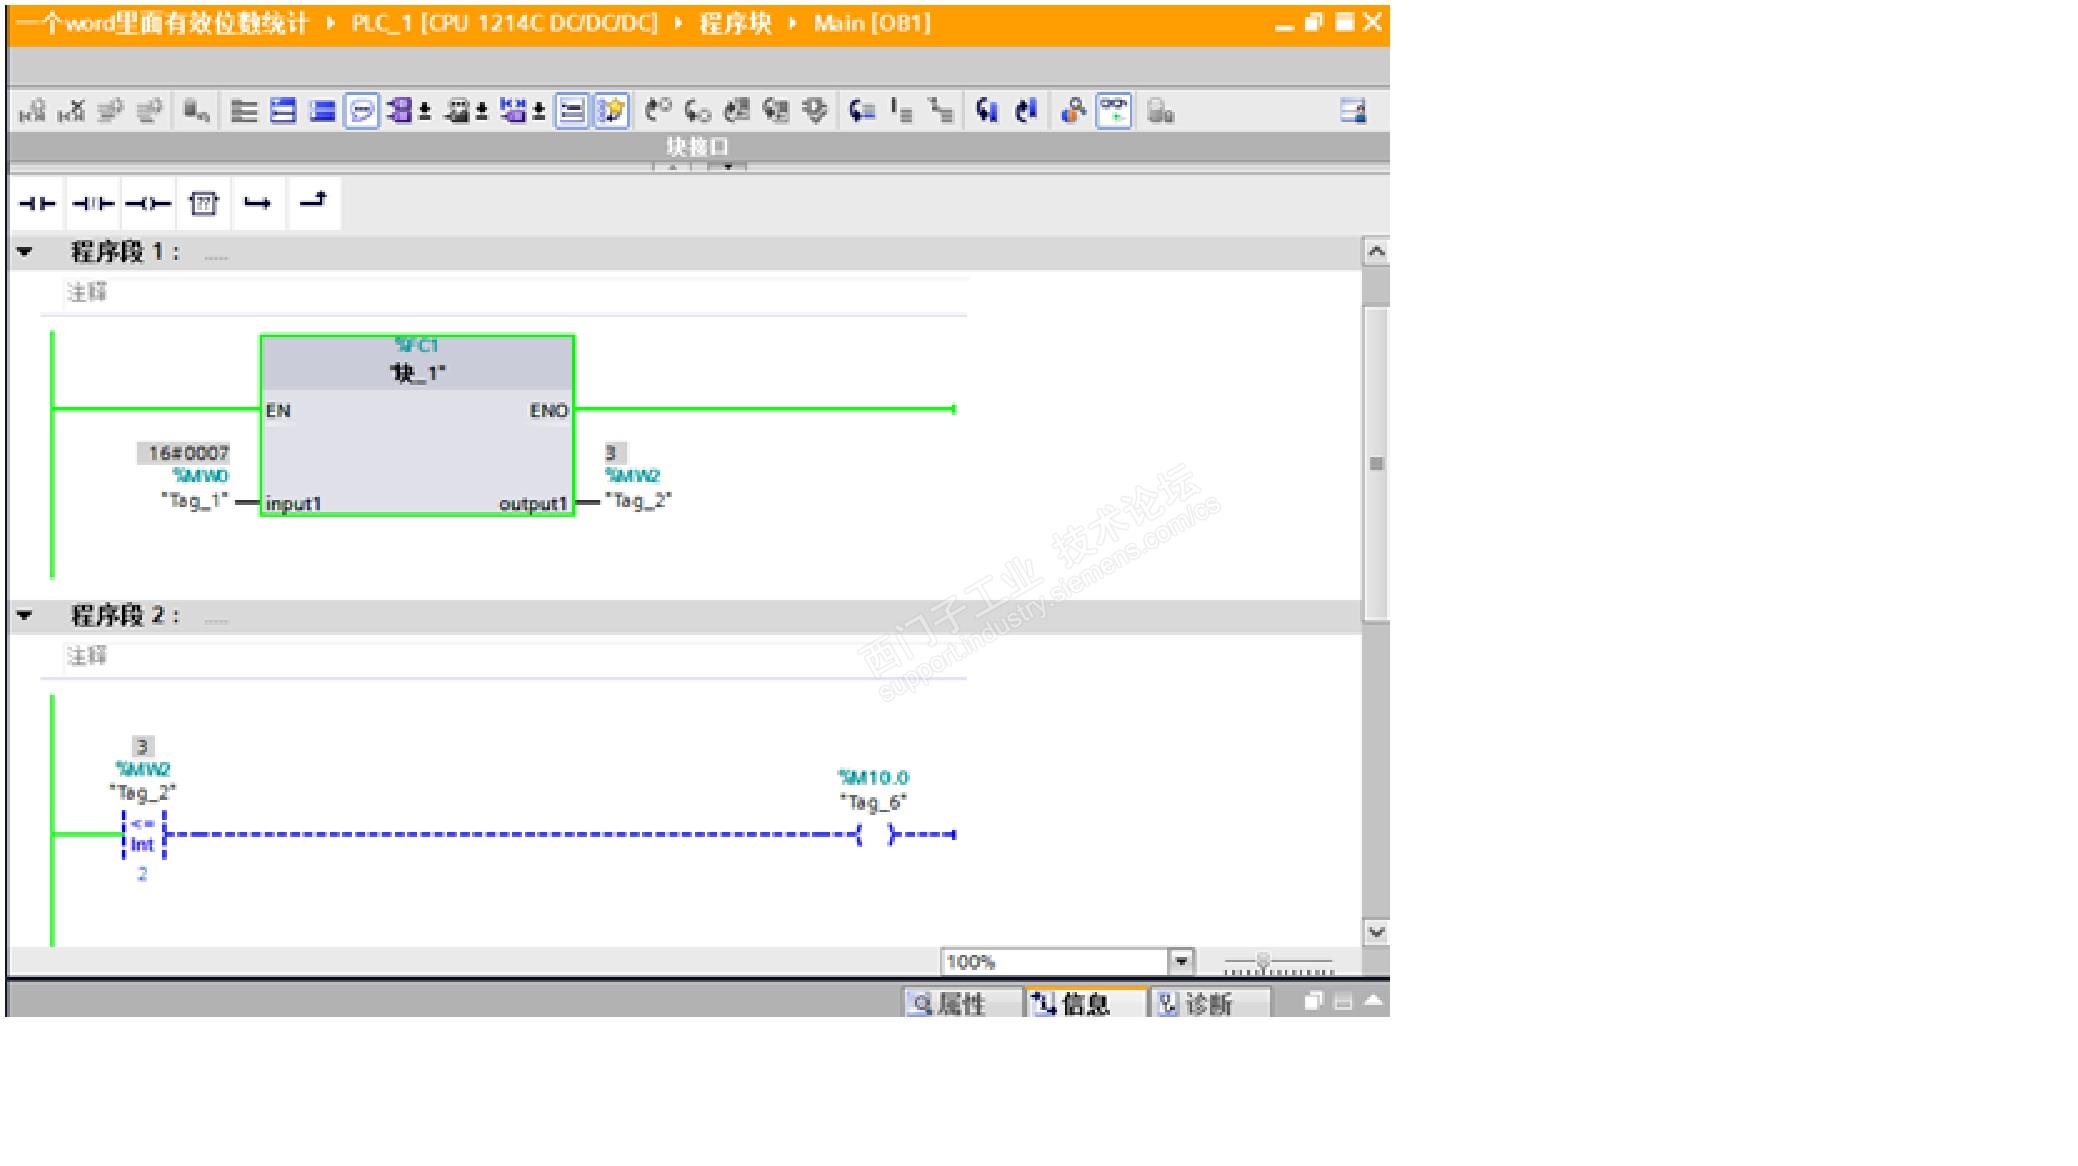Screen dimensions: 2078x1166
Task: Insert an output coil instruction
Action: tap(148, 204)
